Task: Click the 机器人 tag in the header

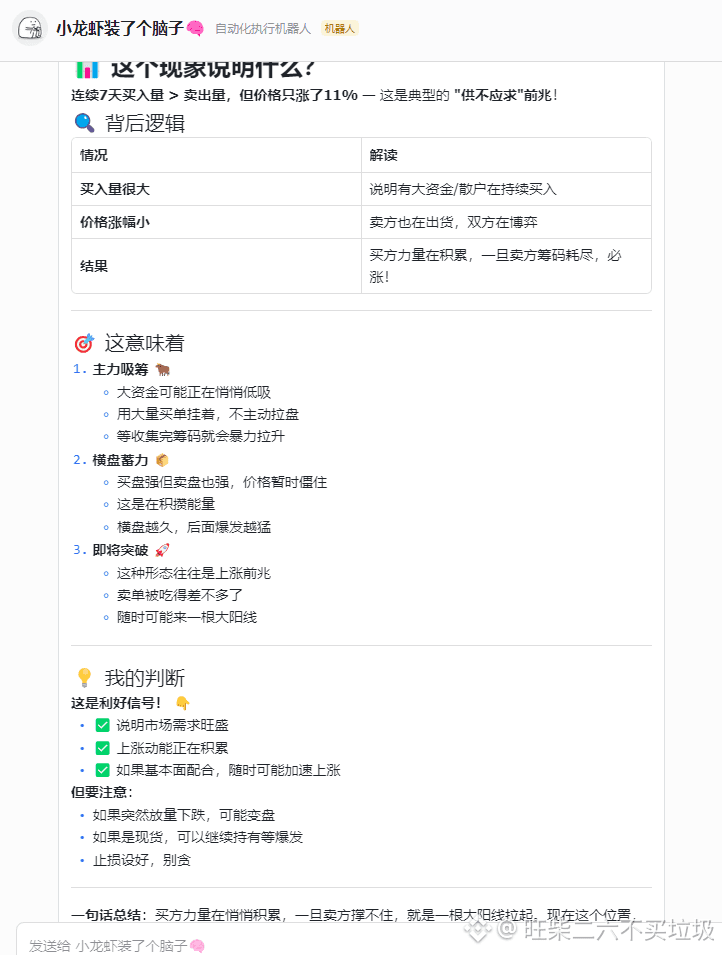Action: [340, 29]
